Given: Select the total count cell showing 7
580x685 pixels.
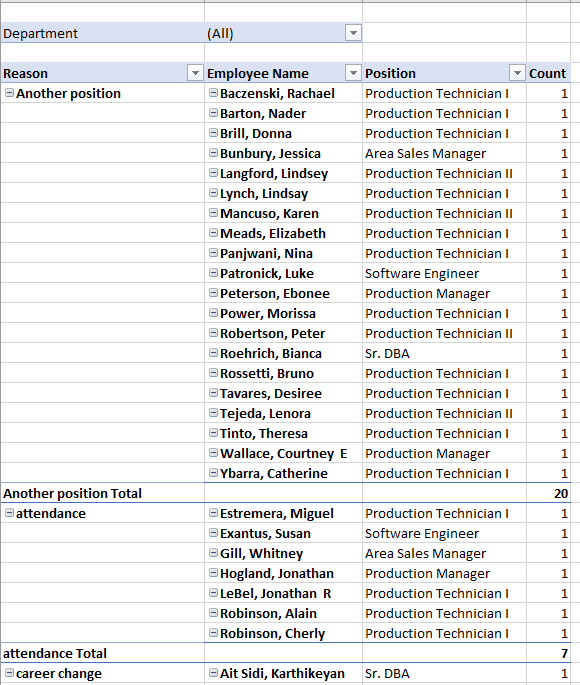Looking at the screenshot, I should point(548,653).
